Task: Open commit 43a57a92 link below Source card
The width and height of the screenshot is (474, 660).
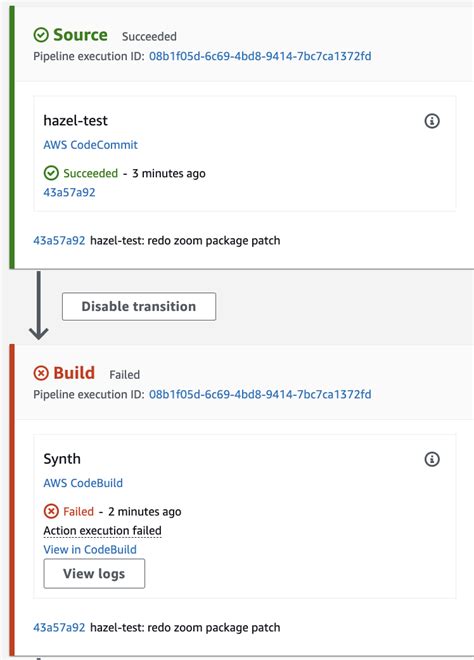Action: [x=59, y=240]
